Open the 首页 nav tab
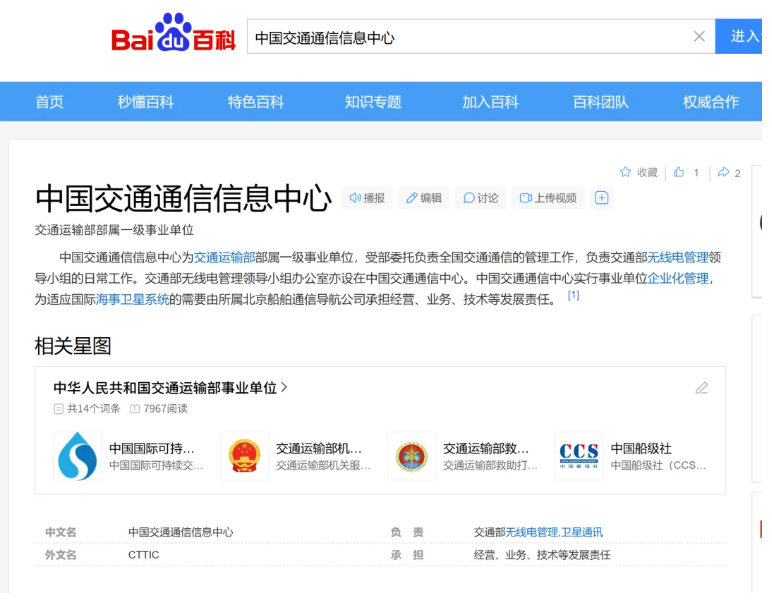 50,102
